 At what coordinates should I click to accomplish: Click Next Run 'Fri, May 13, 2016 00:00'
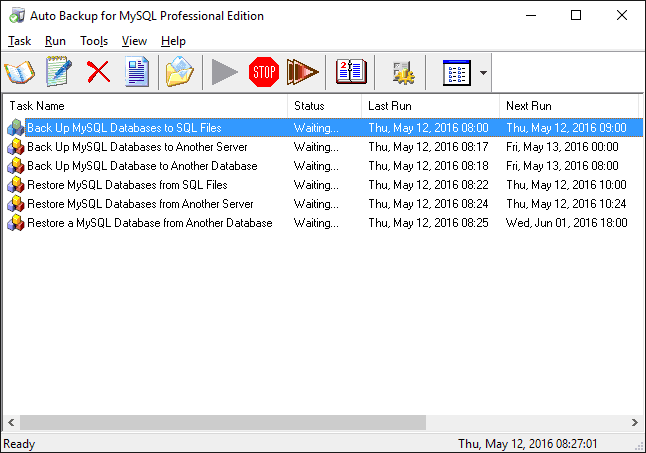tap(562, 147)
